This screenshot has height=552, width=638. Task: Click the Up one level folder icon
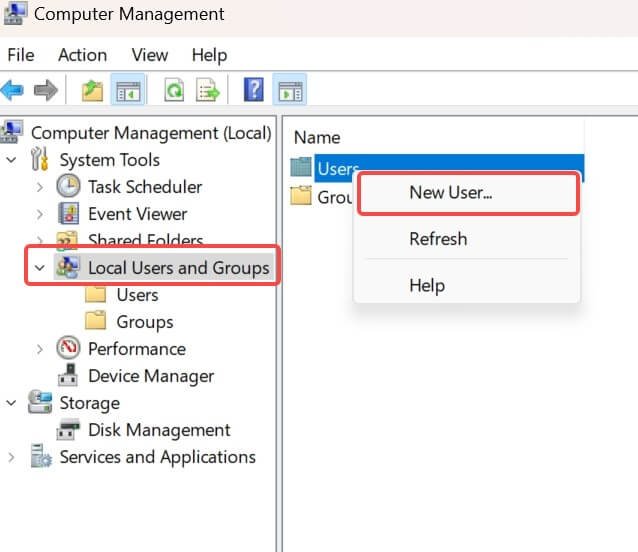(92, 91)
